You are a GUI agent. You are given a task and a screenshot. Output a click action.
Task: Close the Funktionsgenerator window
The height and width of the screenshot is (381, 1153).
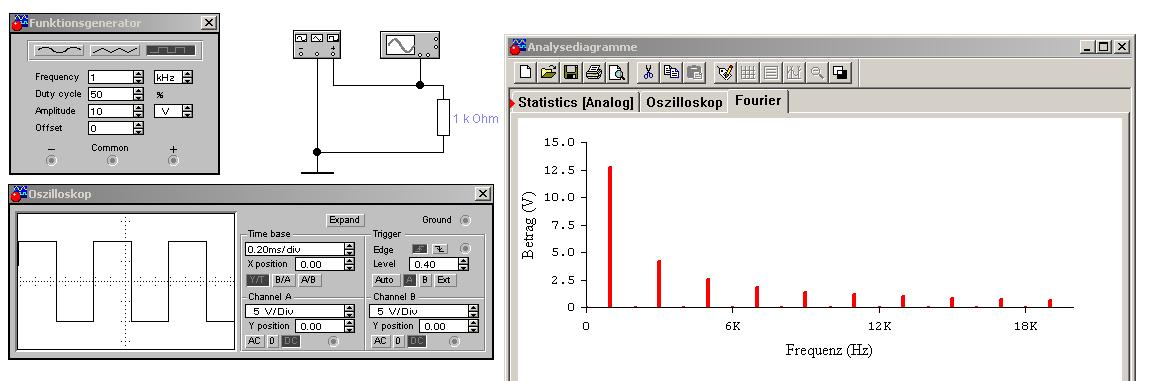tap(209, 23)
